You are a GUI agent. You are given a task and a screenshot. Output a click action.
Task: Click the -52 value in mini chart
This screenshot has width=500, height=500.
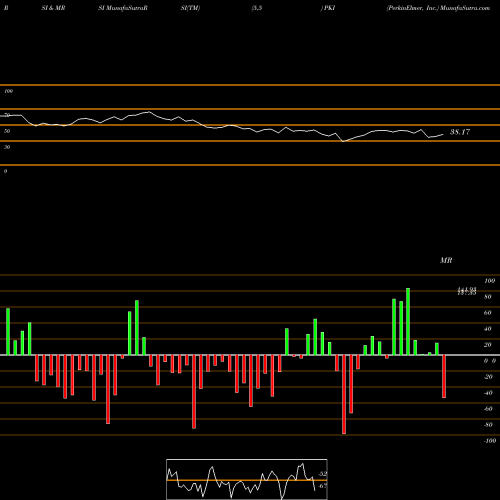pos(322,474)
